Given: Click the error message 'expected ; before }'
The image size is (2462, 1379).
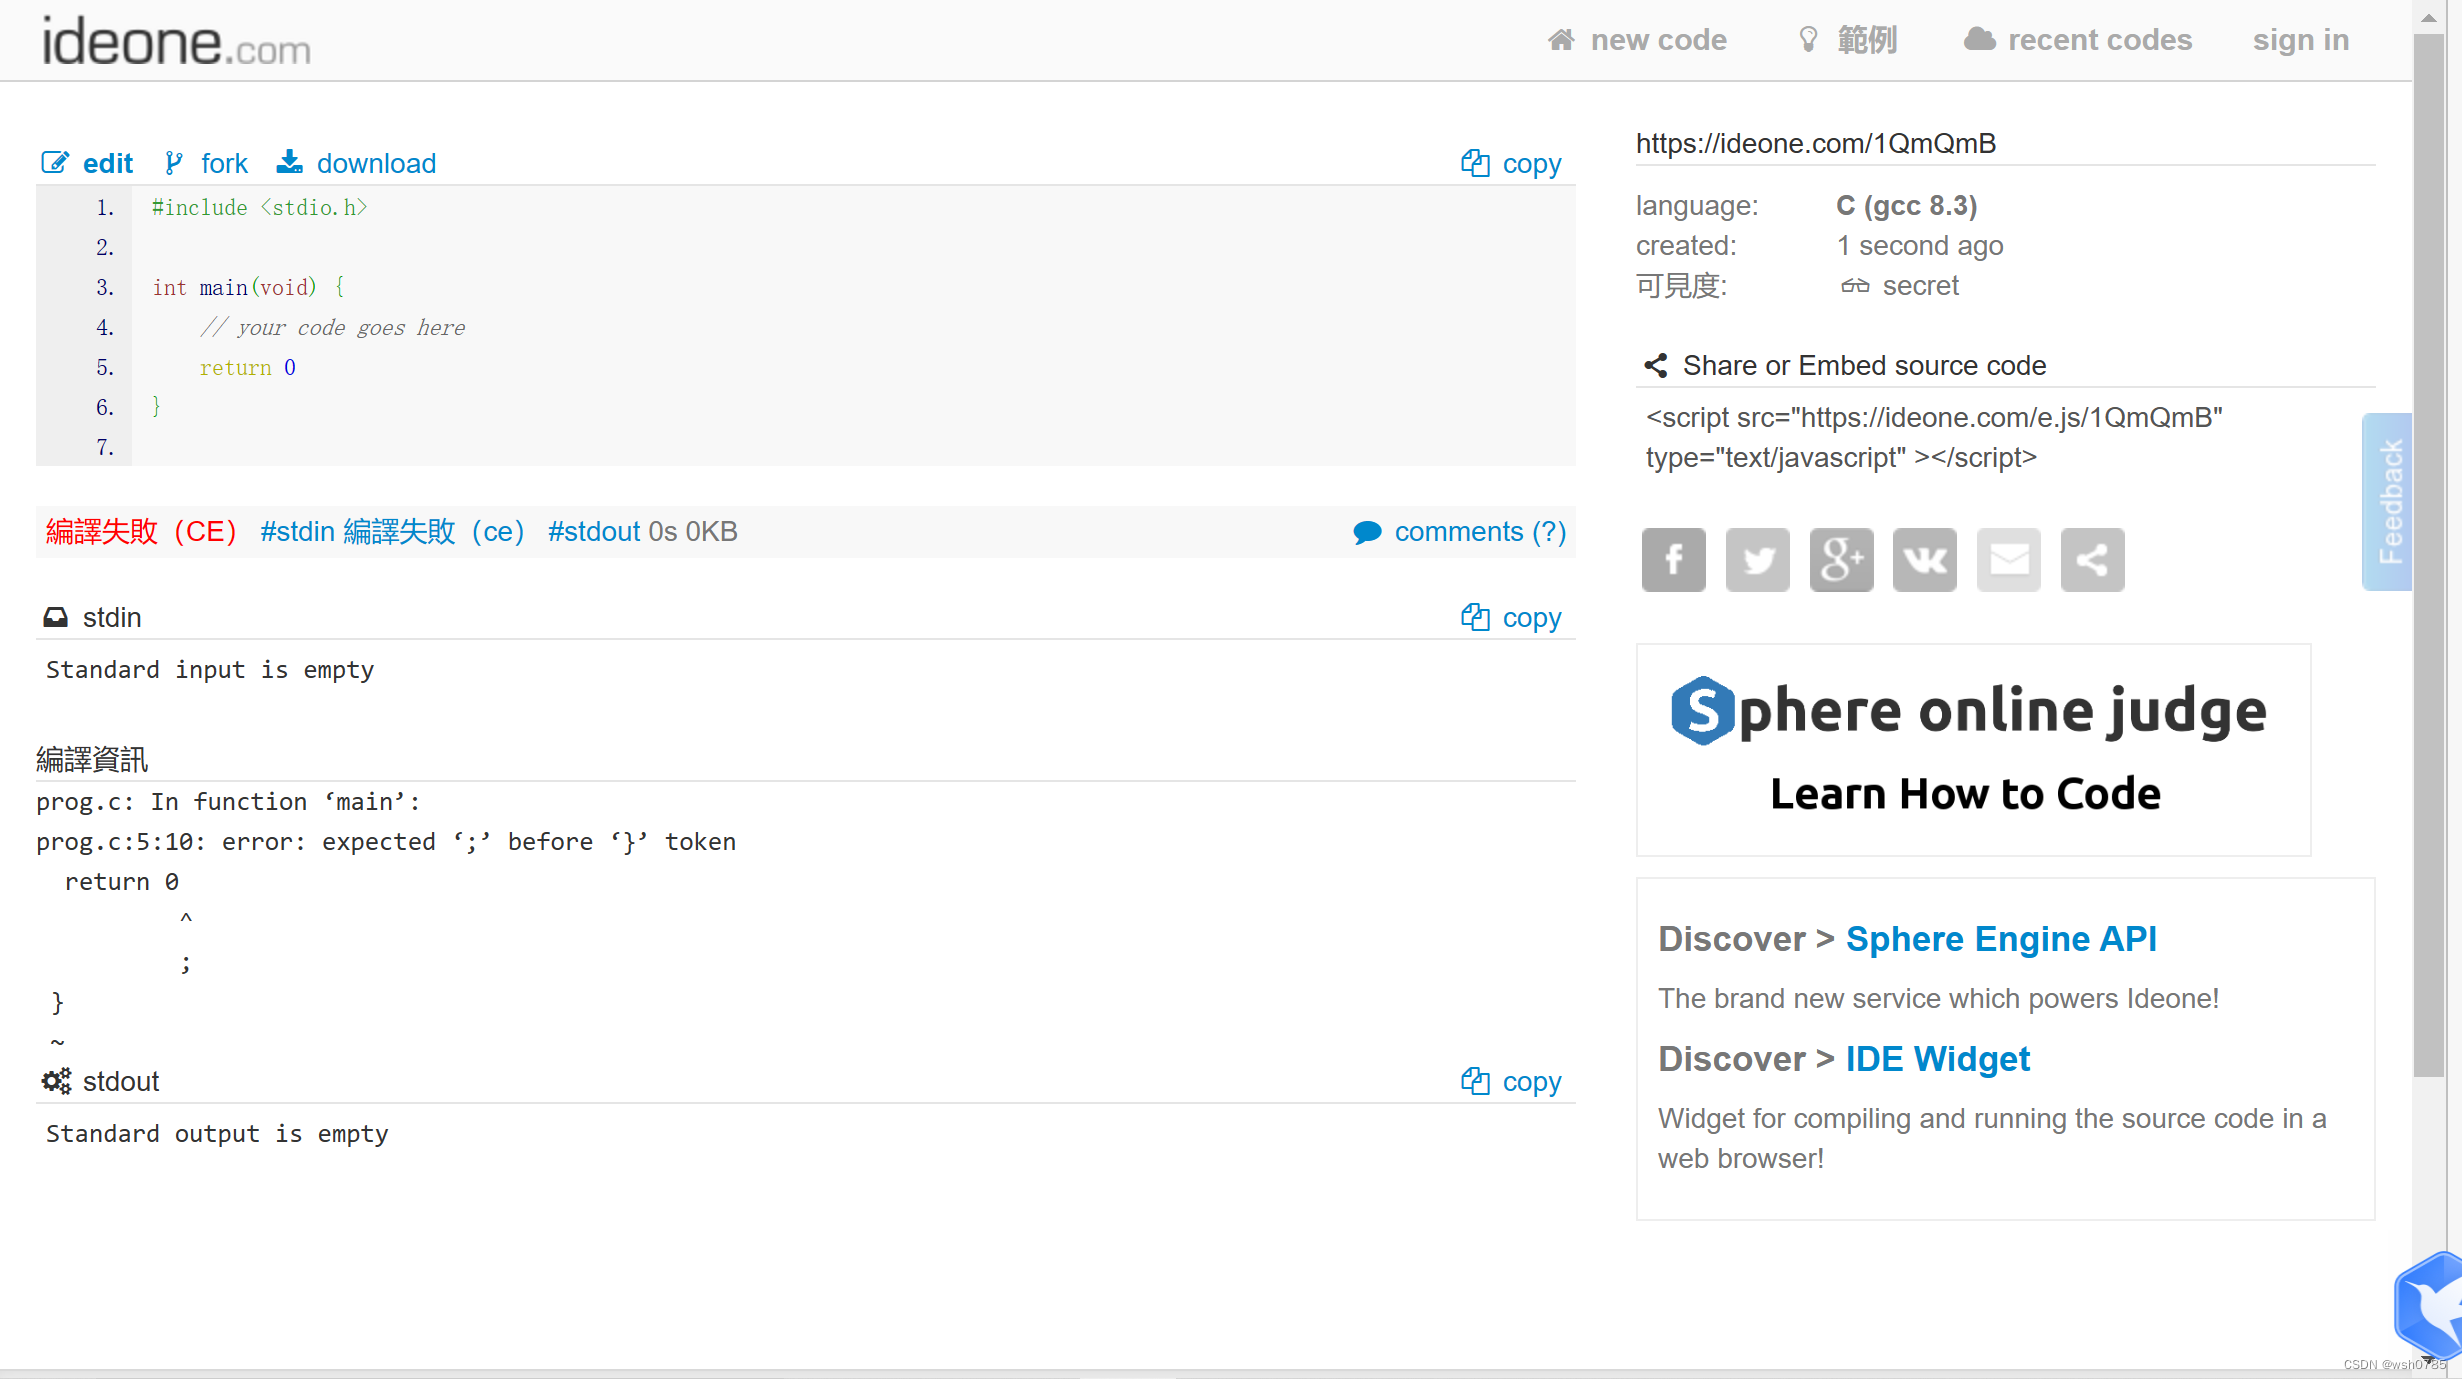Looking at the screenshot, I should [386, 841].
